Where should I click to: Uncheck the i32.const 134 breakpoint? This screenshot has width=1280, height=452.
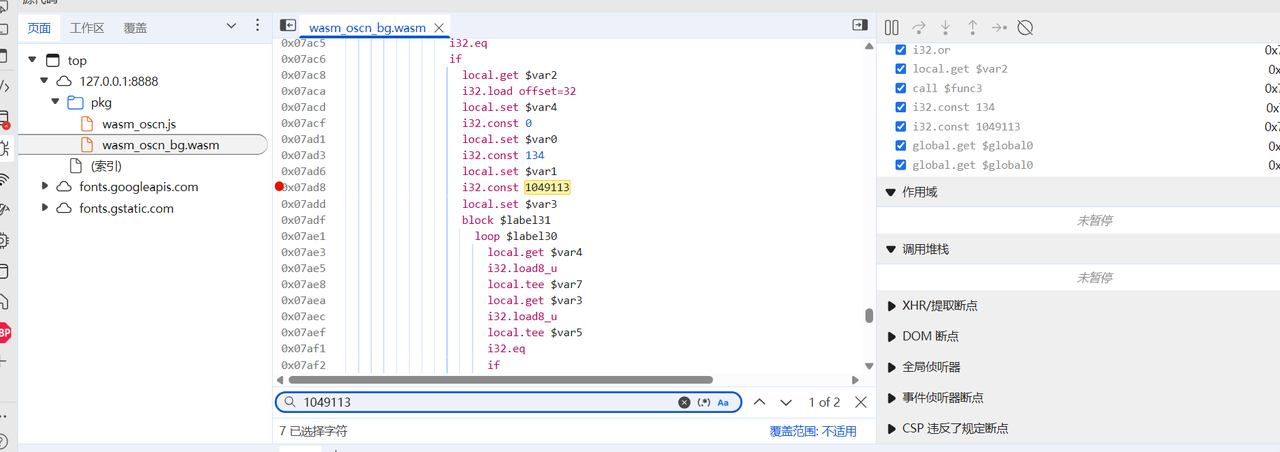coord(901,107)
